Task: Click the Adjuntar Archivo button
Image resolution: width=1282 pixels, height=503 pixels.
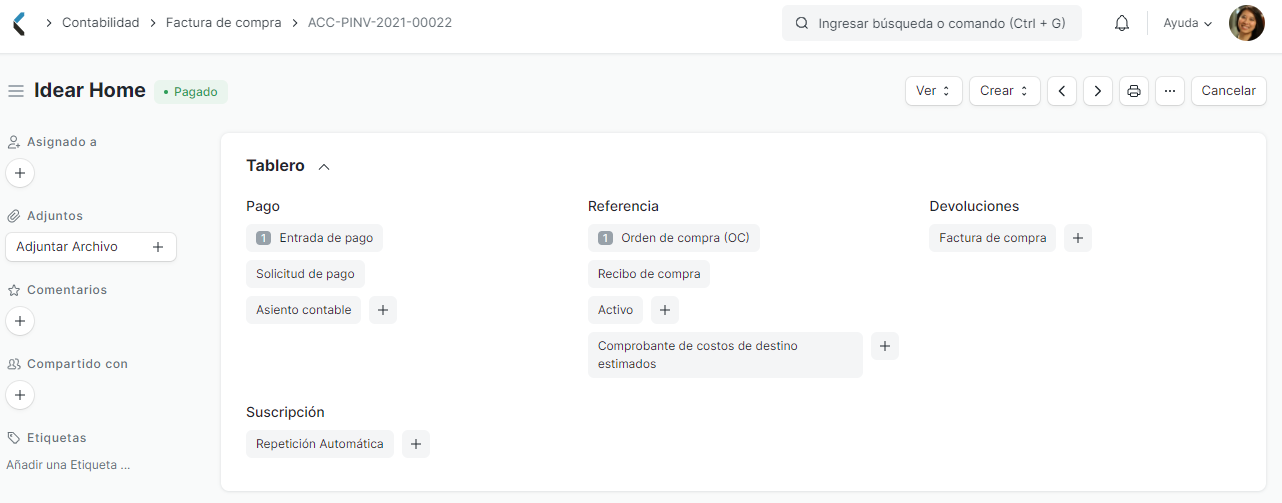Action: pos(91,247)
